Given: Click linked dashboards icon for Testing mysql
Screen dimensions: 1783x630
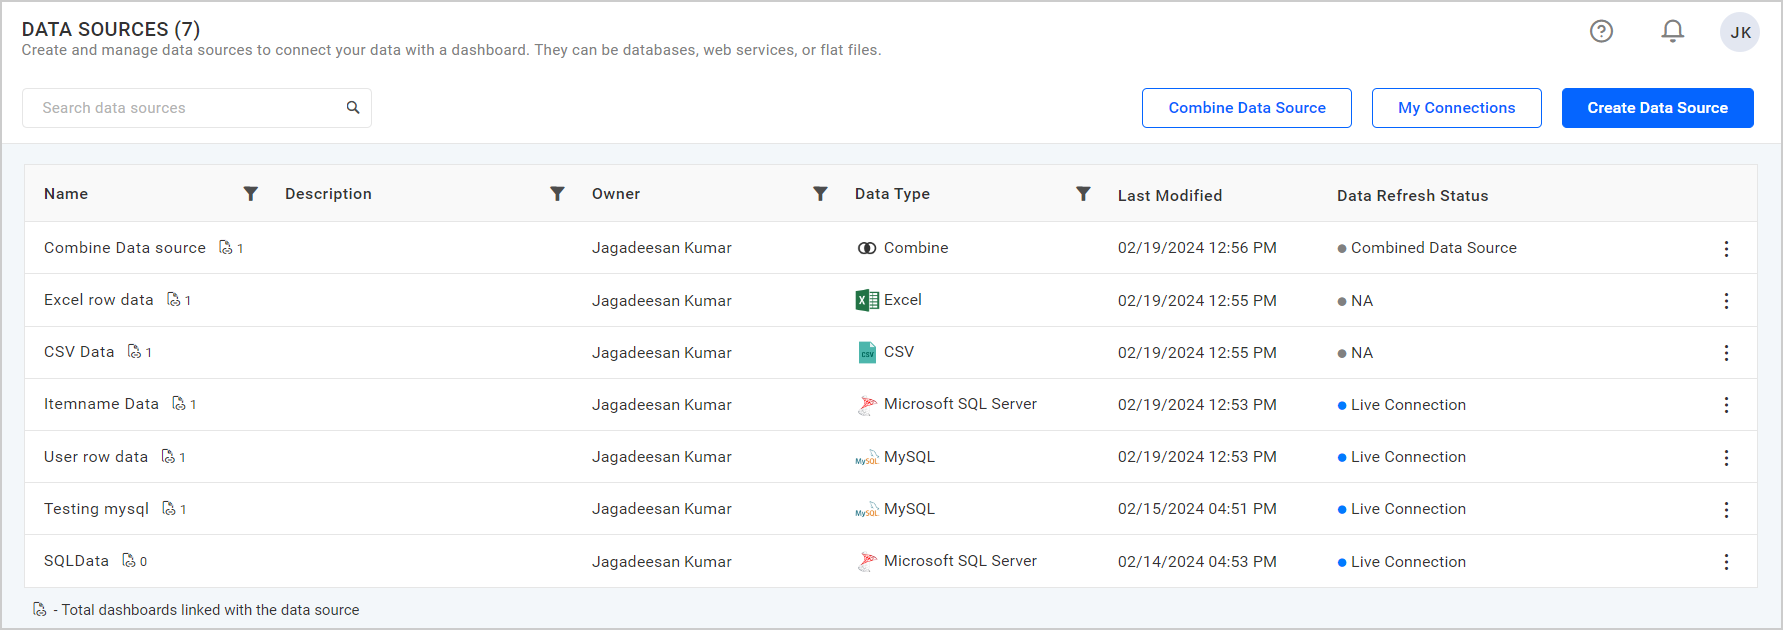Looking at the screenshot, I should (169, 508).
